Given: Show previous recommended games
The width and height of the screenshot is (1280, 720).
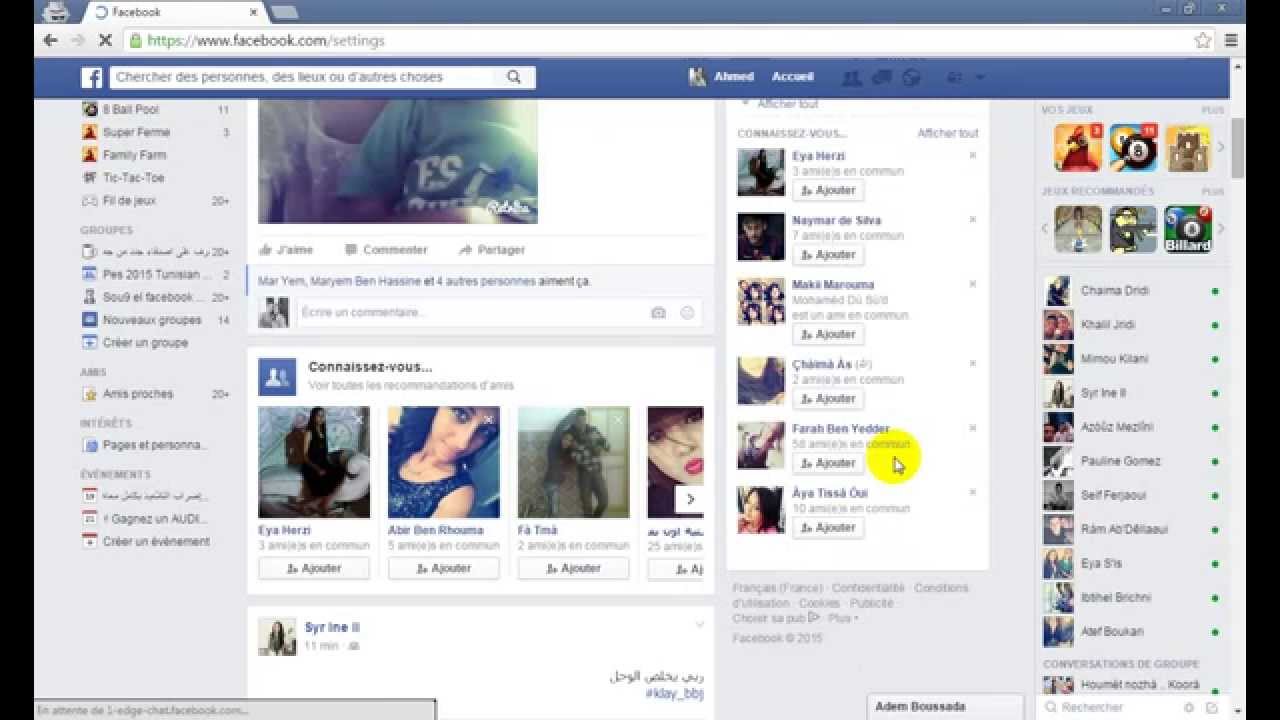Looking at the screenshot, I should pos(1045,229).
